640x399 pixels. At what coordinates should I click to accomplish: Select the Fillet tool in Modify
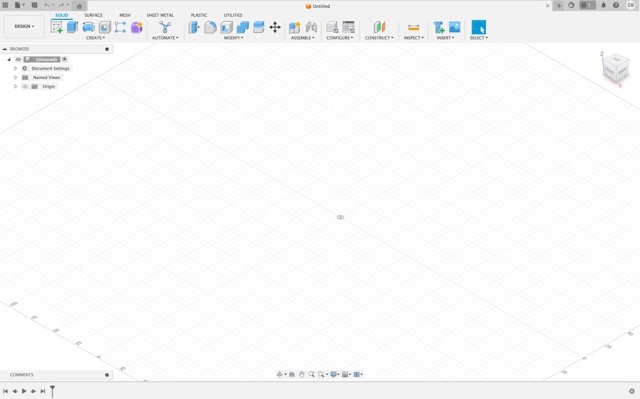click(x=210, y=27)
